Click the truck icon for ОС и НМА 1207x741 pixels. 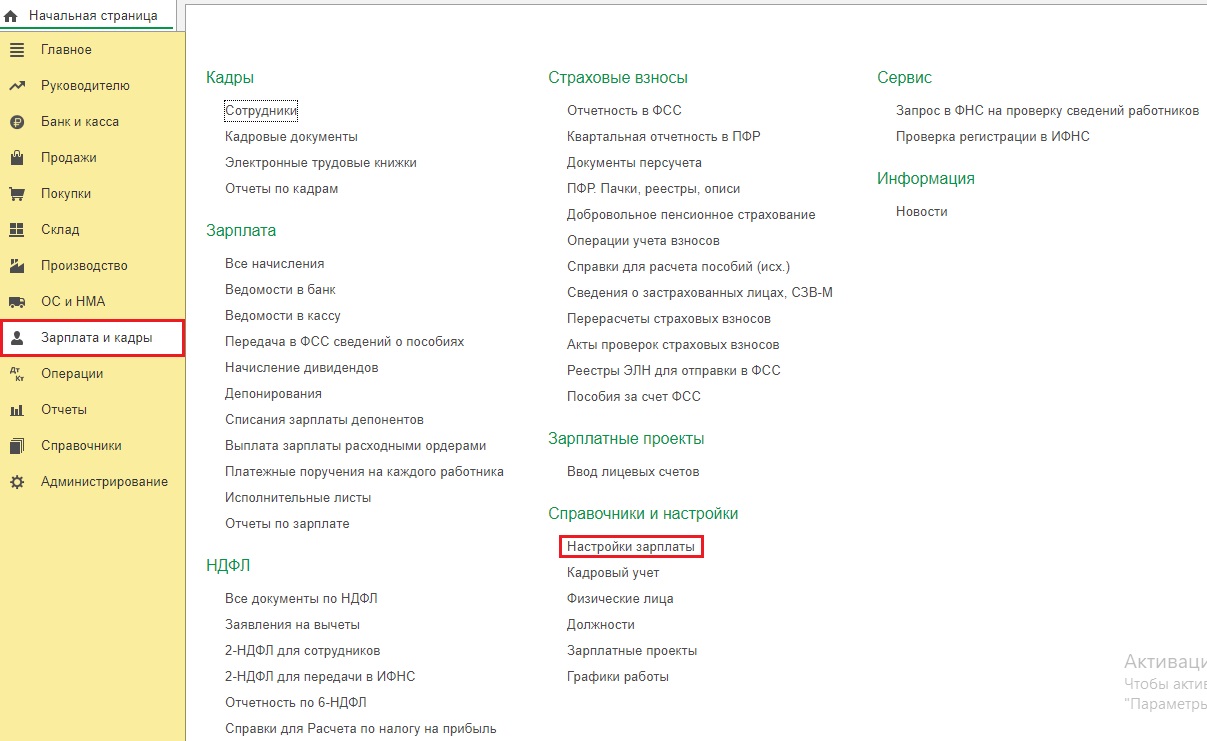pyautogui.click(x=16, y=302)
